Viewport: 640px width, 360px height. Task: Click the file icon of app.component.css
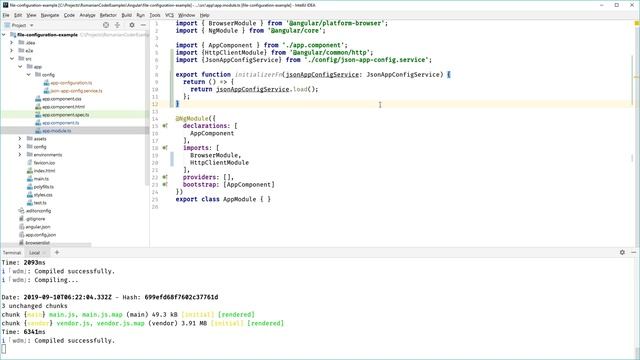[x=38, y=99]
